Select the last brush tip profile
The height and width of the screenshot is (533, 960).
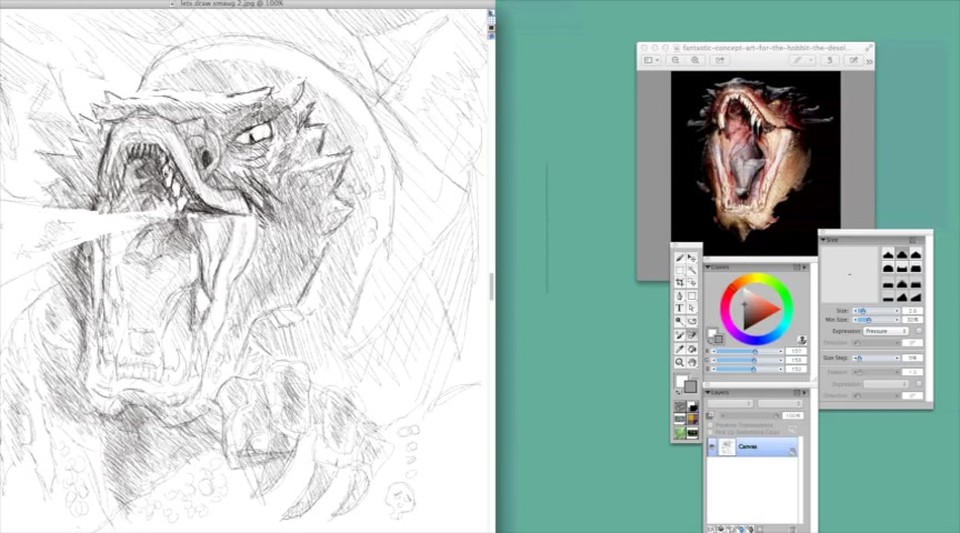pos(916,297)
